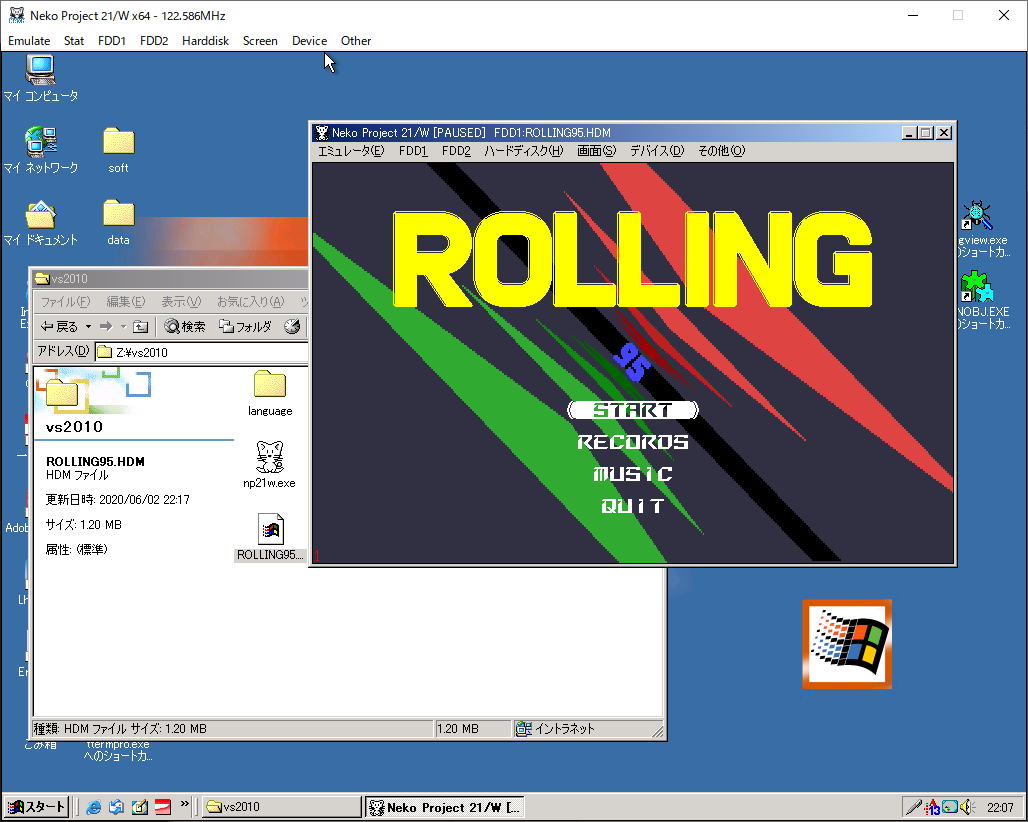1028x822 pixels.
Task: Close the inner Neko Project 21/W window
Action: [944, 133]
